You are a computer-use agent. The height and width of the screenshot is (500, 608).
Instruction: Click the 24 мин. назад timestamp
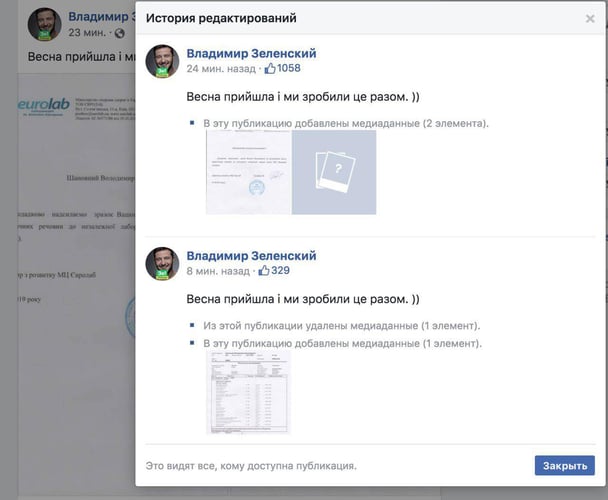click(218, 69)
